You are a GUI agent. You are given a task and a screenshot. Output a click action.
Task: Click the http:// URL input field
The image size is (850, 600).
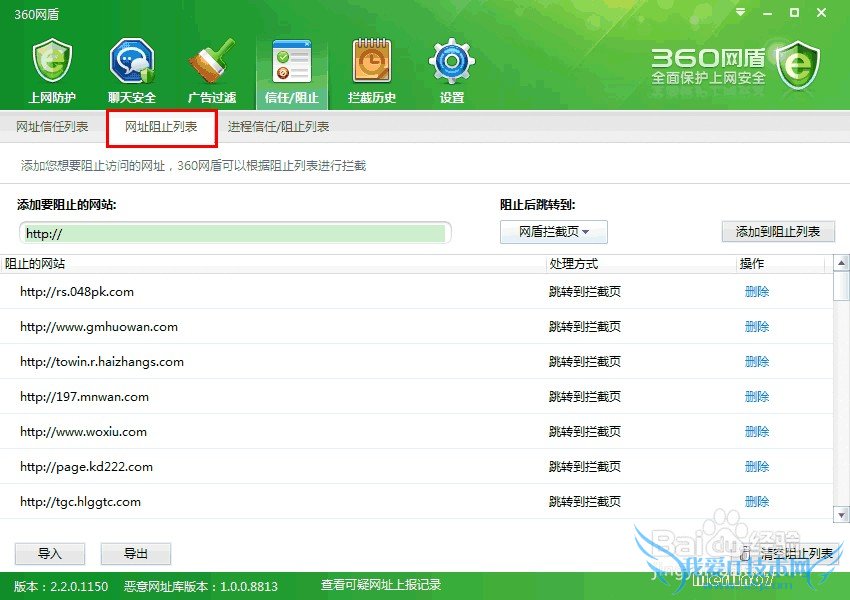(x=235, y=233)
